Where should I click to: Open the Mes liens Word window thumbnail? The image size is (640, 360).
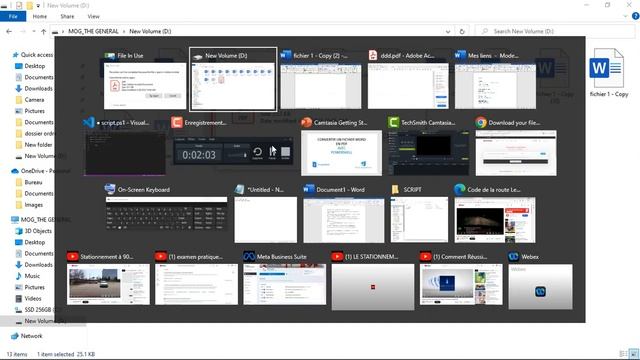point(495,86)
